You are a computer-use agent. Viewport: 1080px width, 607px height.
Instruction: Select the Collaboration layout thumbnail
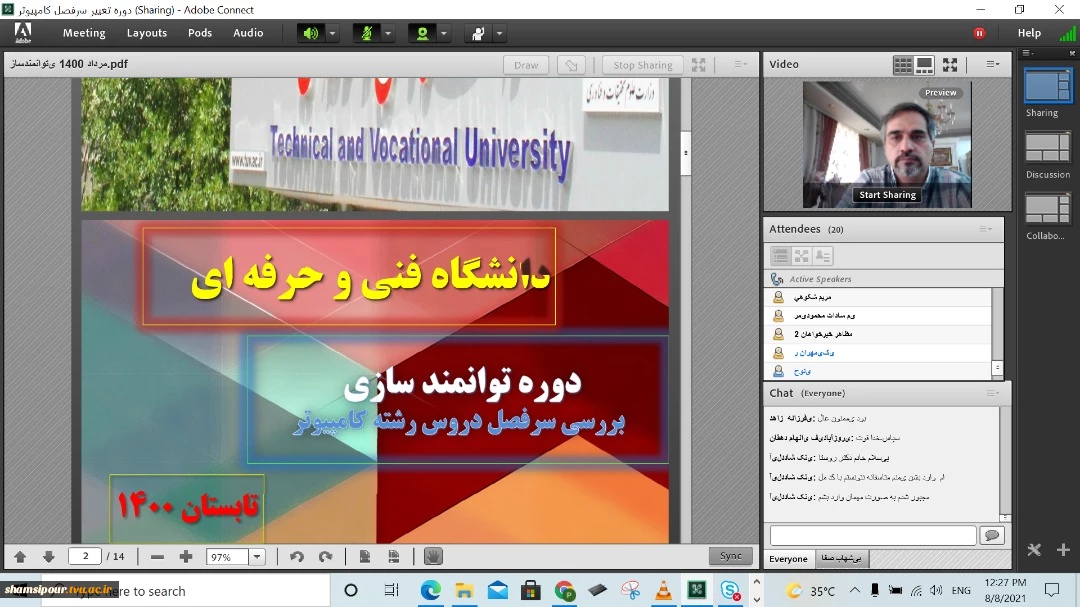coord(1048,209)
